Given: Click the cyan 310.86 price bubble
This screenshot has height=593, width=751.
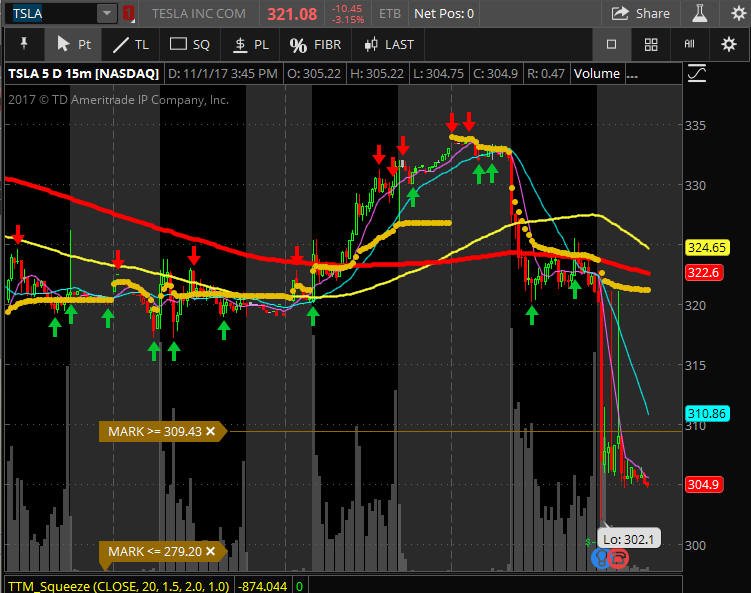Looking at the screenshot, I should click(707, 413).
